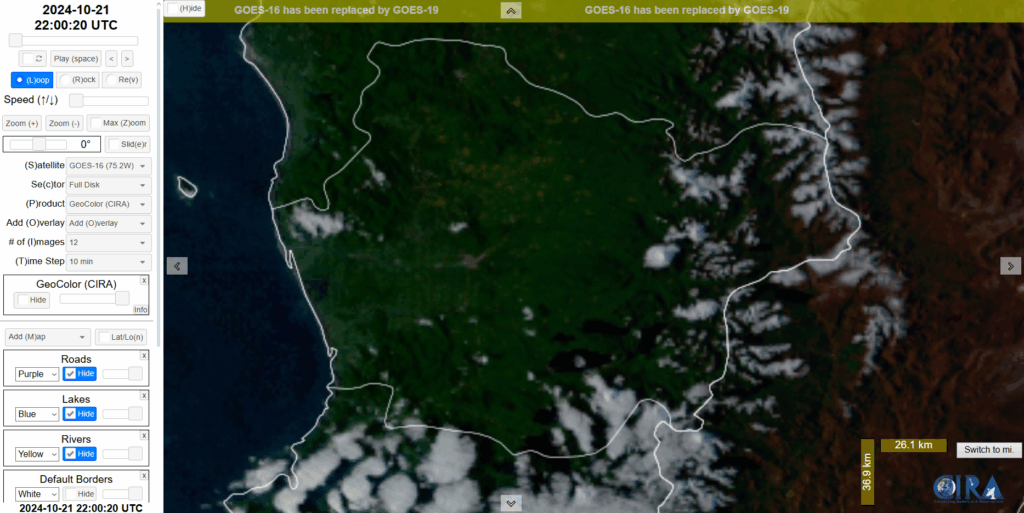Screen dimensions: 1024x513
Task: Click the Switch to mi. button
Action: [988, 450]
